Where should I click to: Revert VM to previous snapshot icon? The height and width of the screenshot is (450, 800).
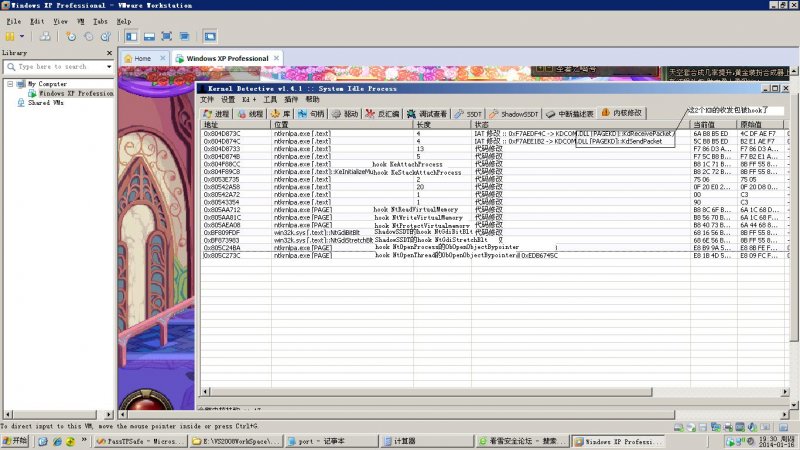point(89,36)
